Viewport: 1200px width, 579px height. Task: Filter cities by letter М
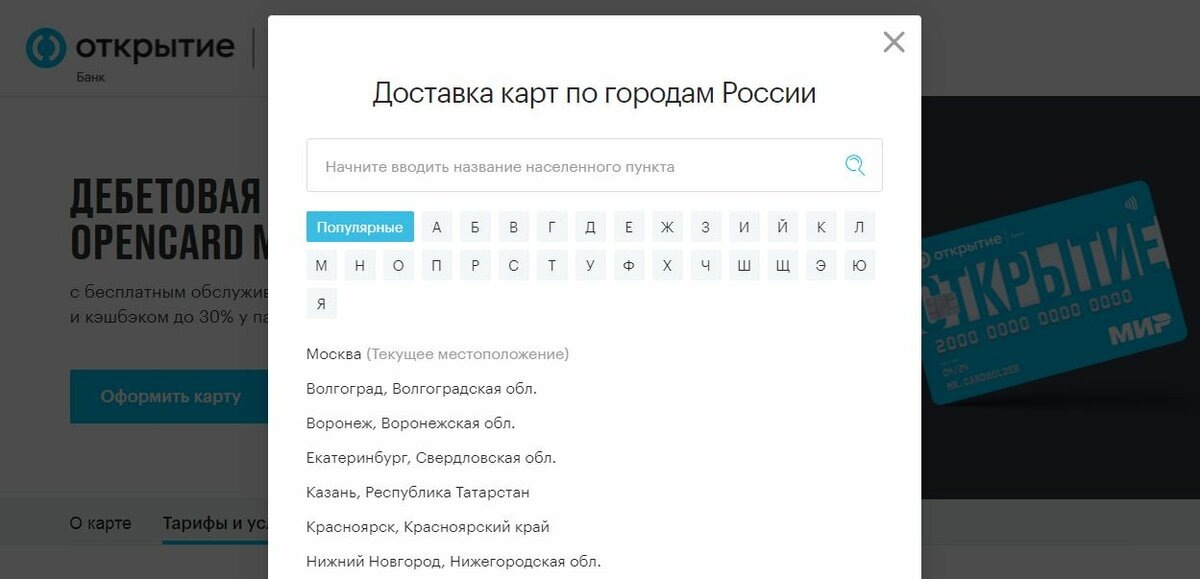point(321,265)
